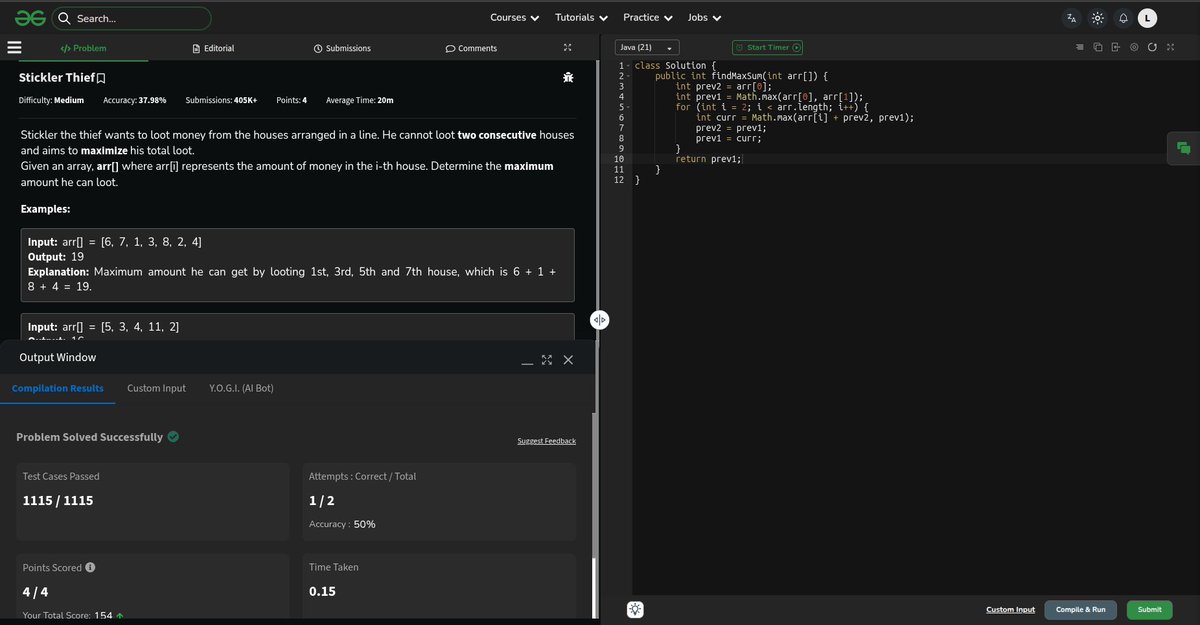Open the hamburger sidebar menu
This screenshot has height=625, width=1200.
point(14,47)
